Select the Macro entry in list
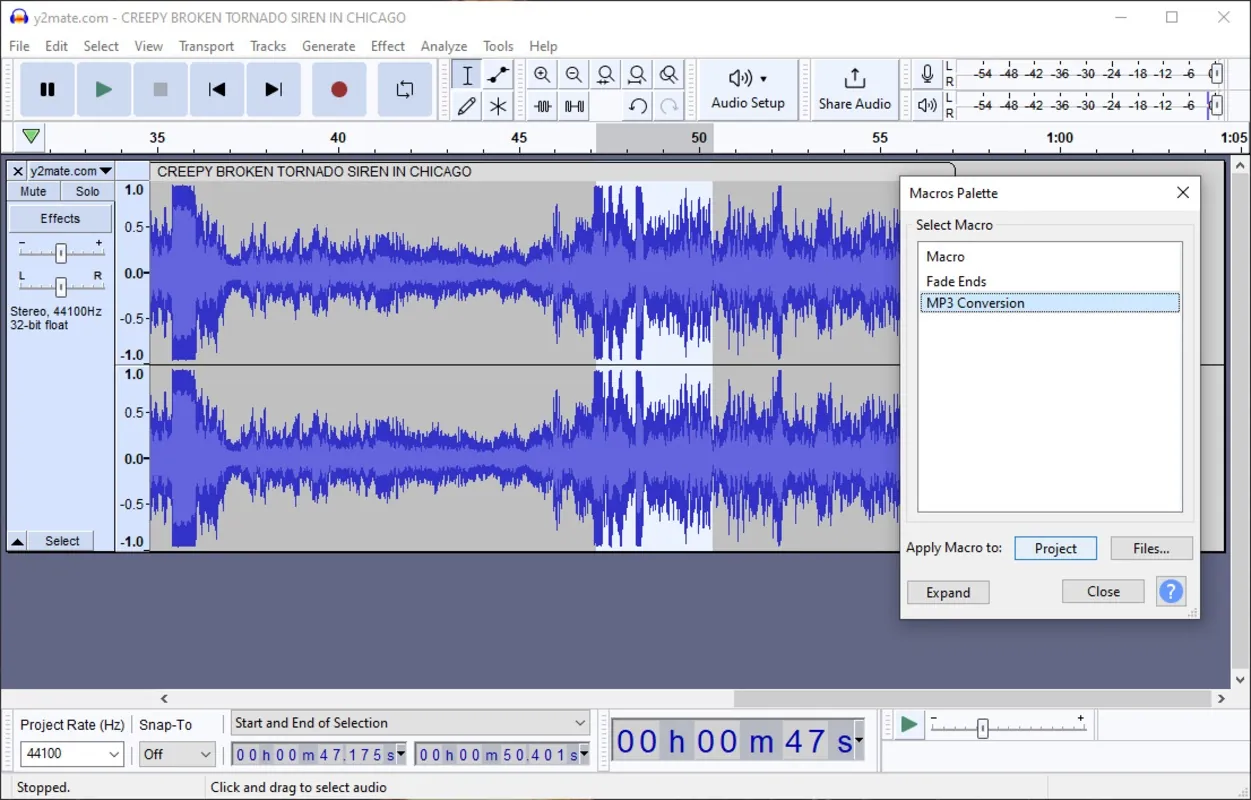The image size is (1251, 800). 1050,257
